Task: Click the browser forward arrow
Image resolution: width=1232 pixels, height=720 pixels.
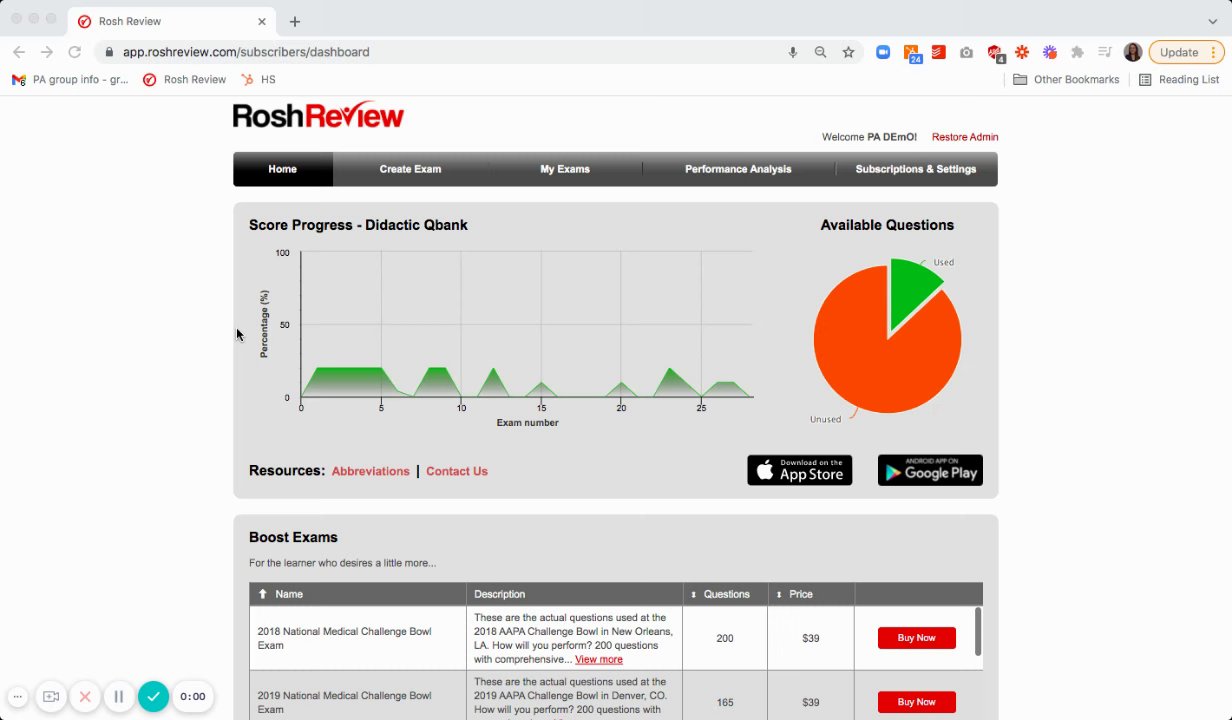Action: 47,52
